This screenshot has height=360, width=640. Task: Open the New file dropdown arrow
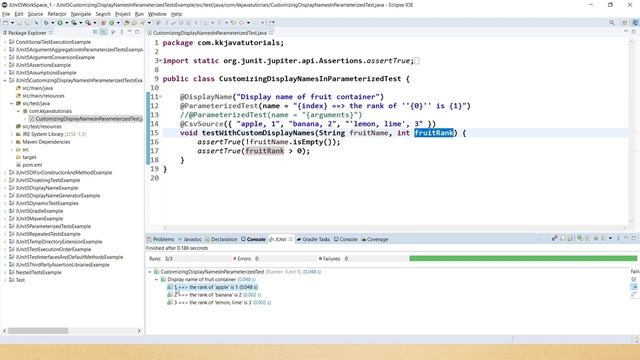[x=12, y=23]
